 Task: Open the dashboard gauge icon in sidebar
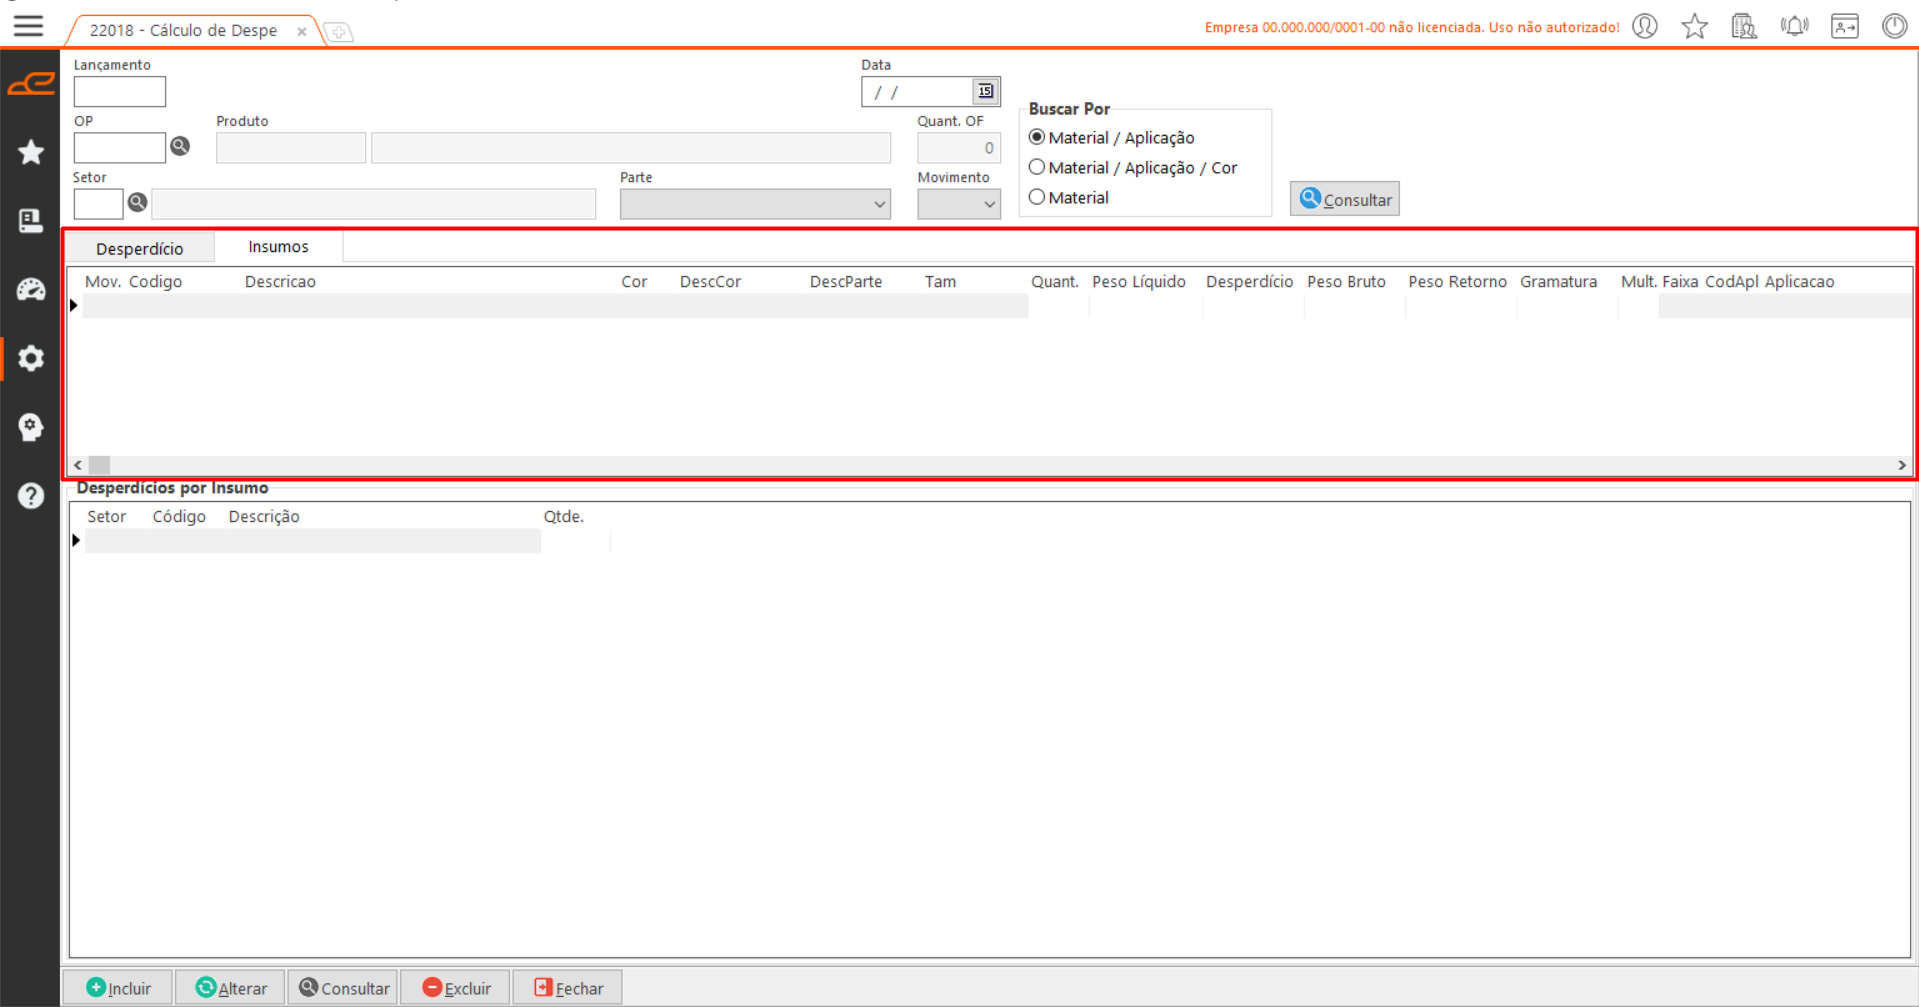(31, 290)
